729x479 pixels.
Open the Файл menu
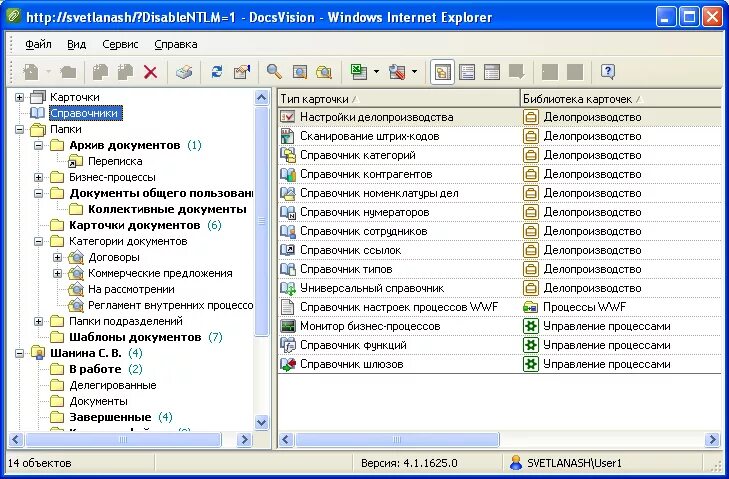point(38,44)
